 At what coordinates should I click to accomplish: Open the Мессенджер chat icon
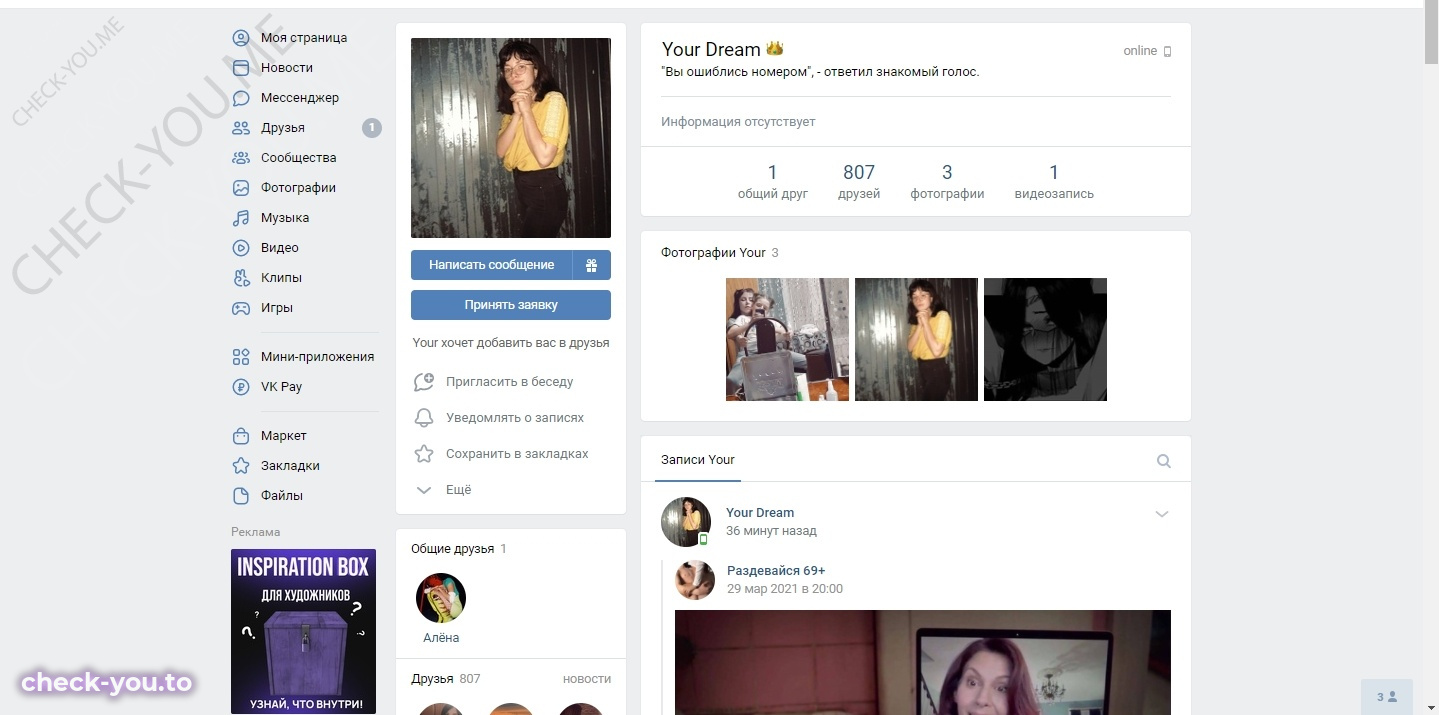[x=241, y=98]
